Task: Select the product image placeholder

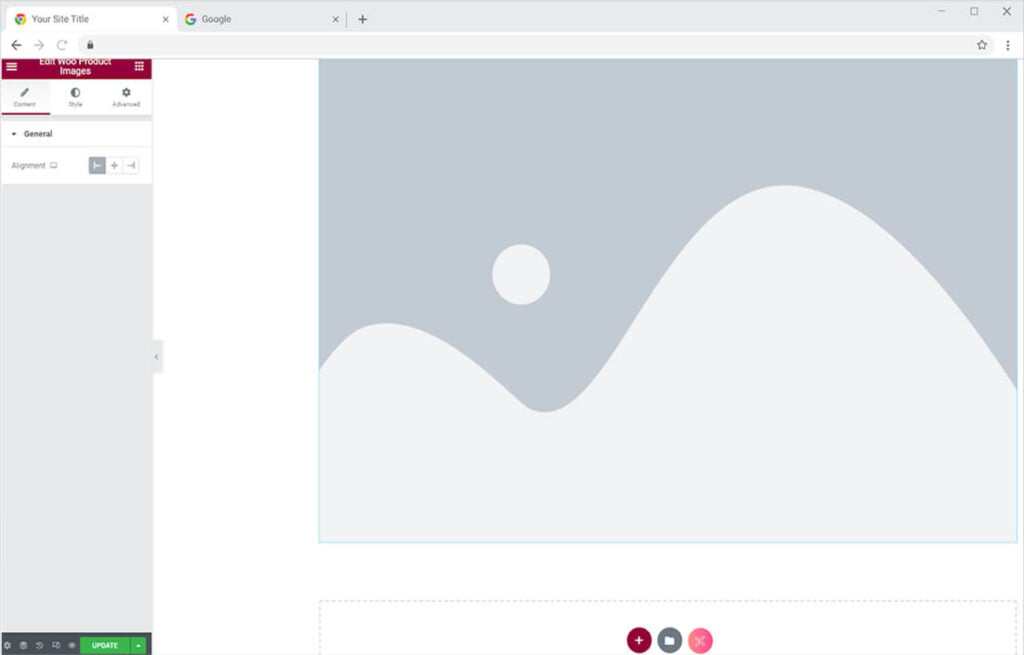Action: pos(667,300)
